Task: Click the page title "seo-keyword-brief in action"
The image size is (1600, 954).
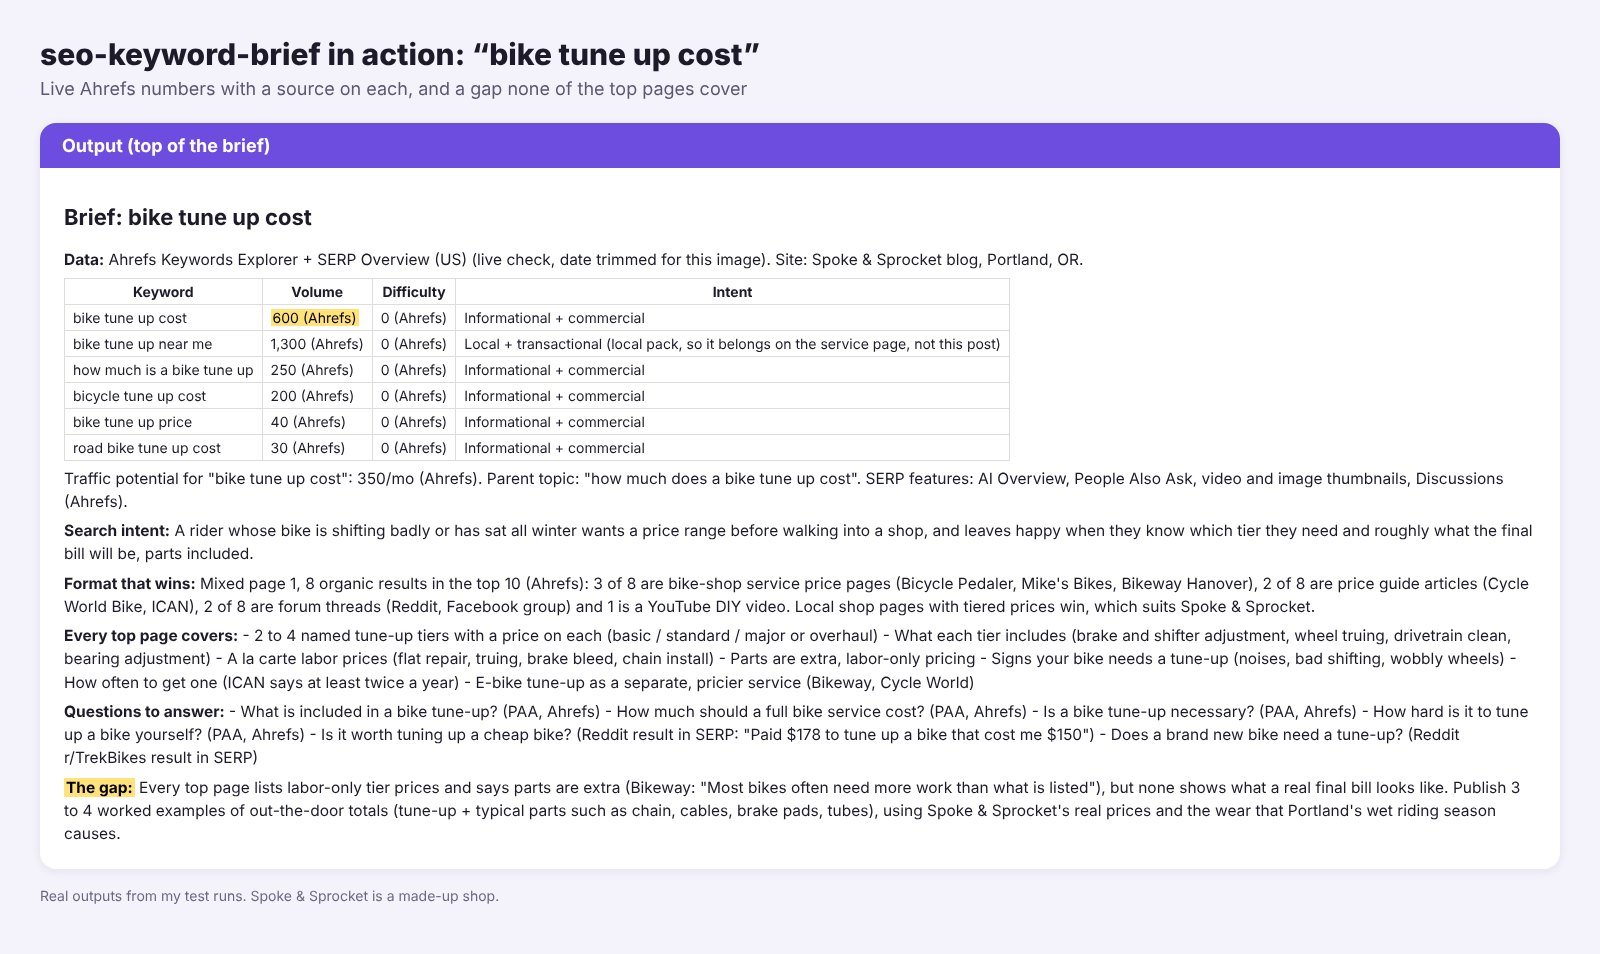Action: [x=400, y=54]
